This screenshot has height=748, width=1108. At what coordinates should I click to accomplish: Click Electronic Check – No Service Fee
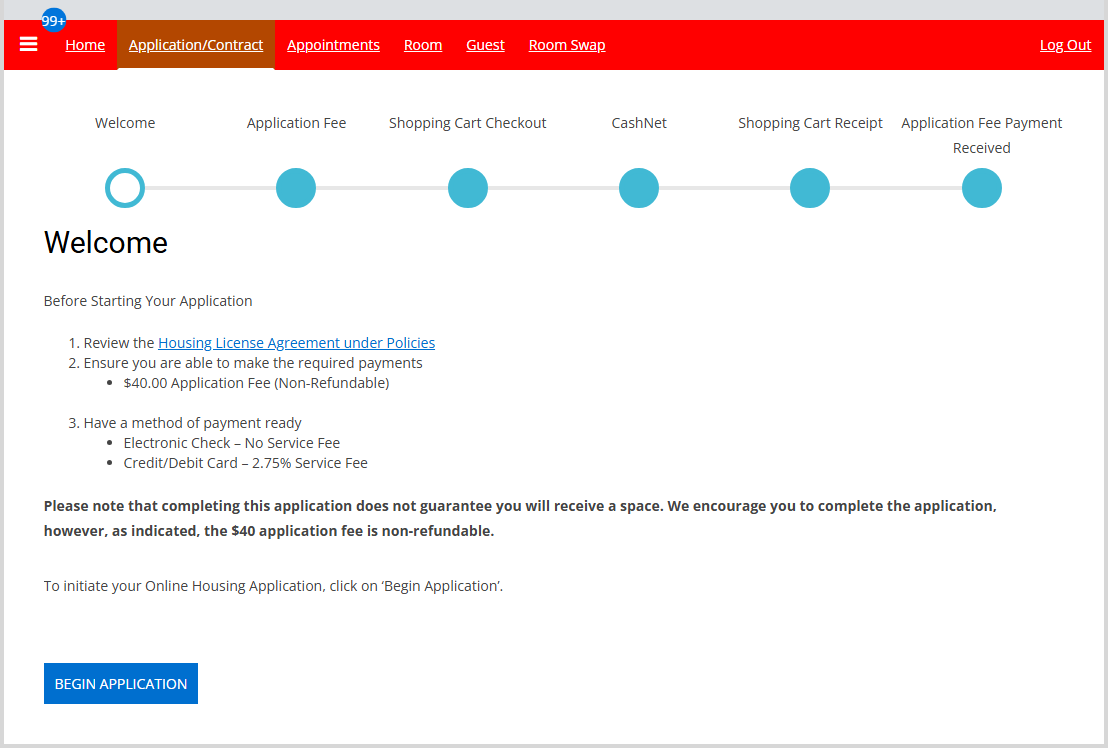pyautogui.click(x=232, y=443)
